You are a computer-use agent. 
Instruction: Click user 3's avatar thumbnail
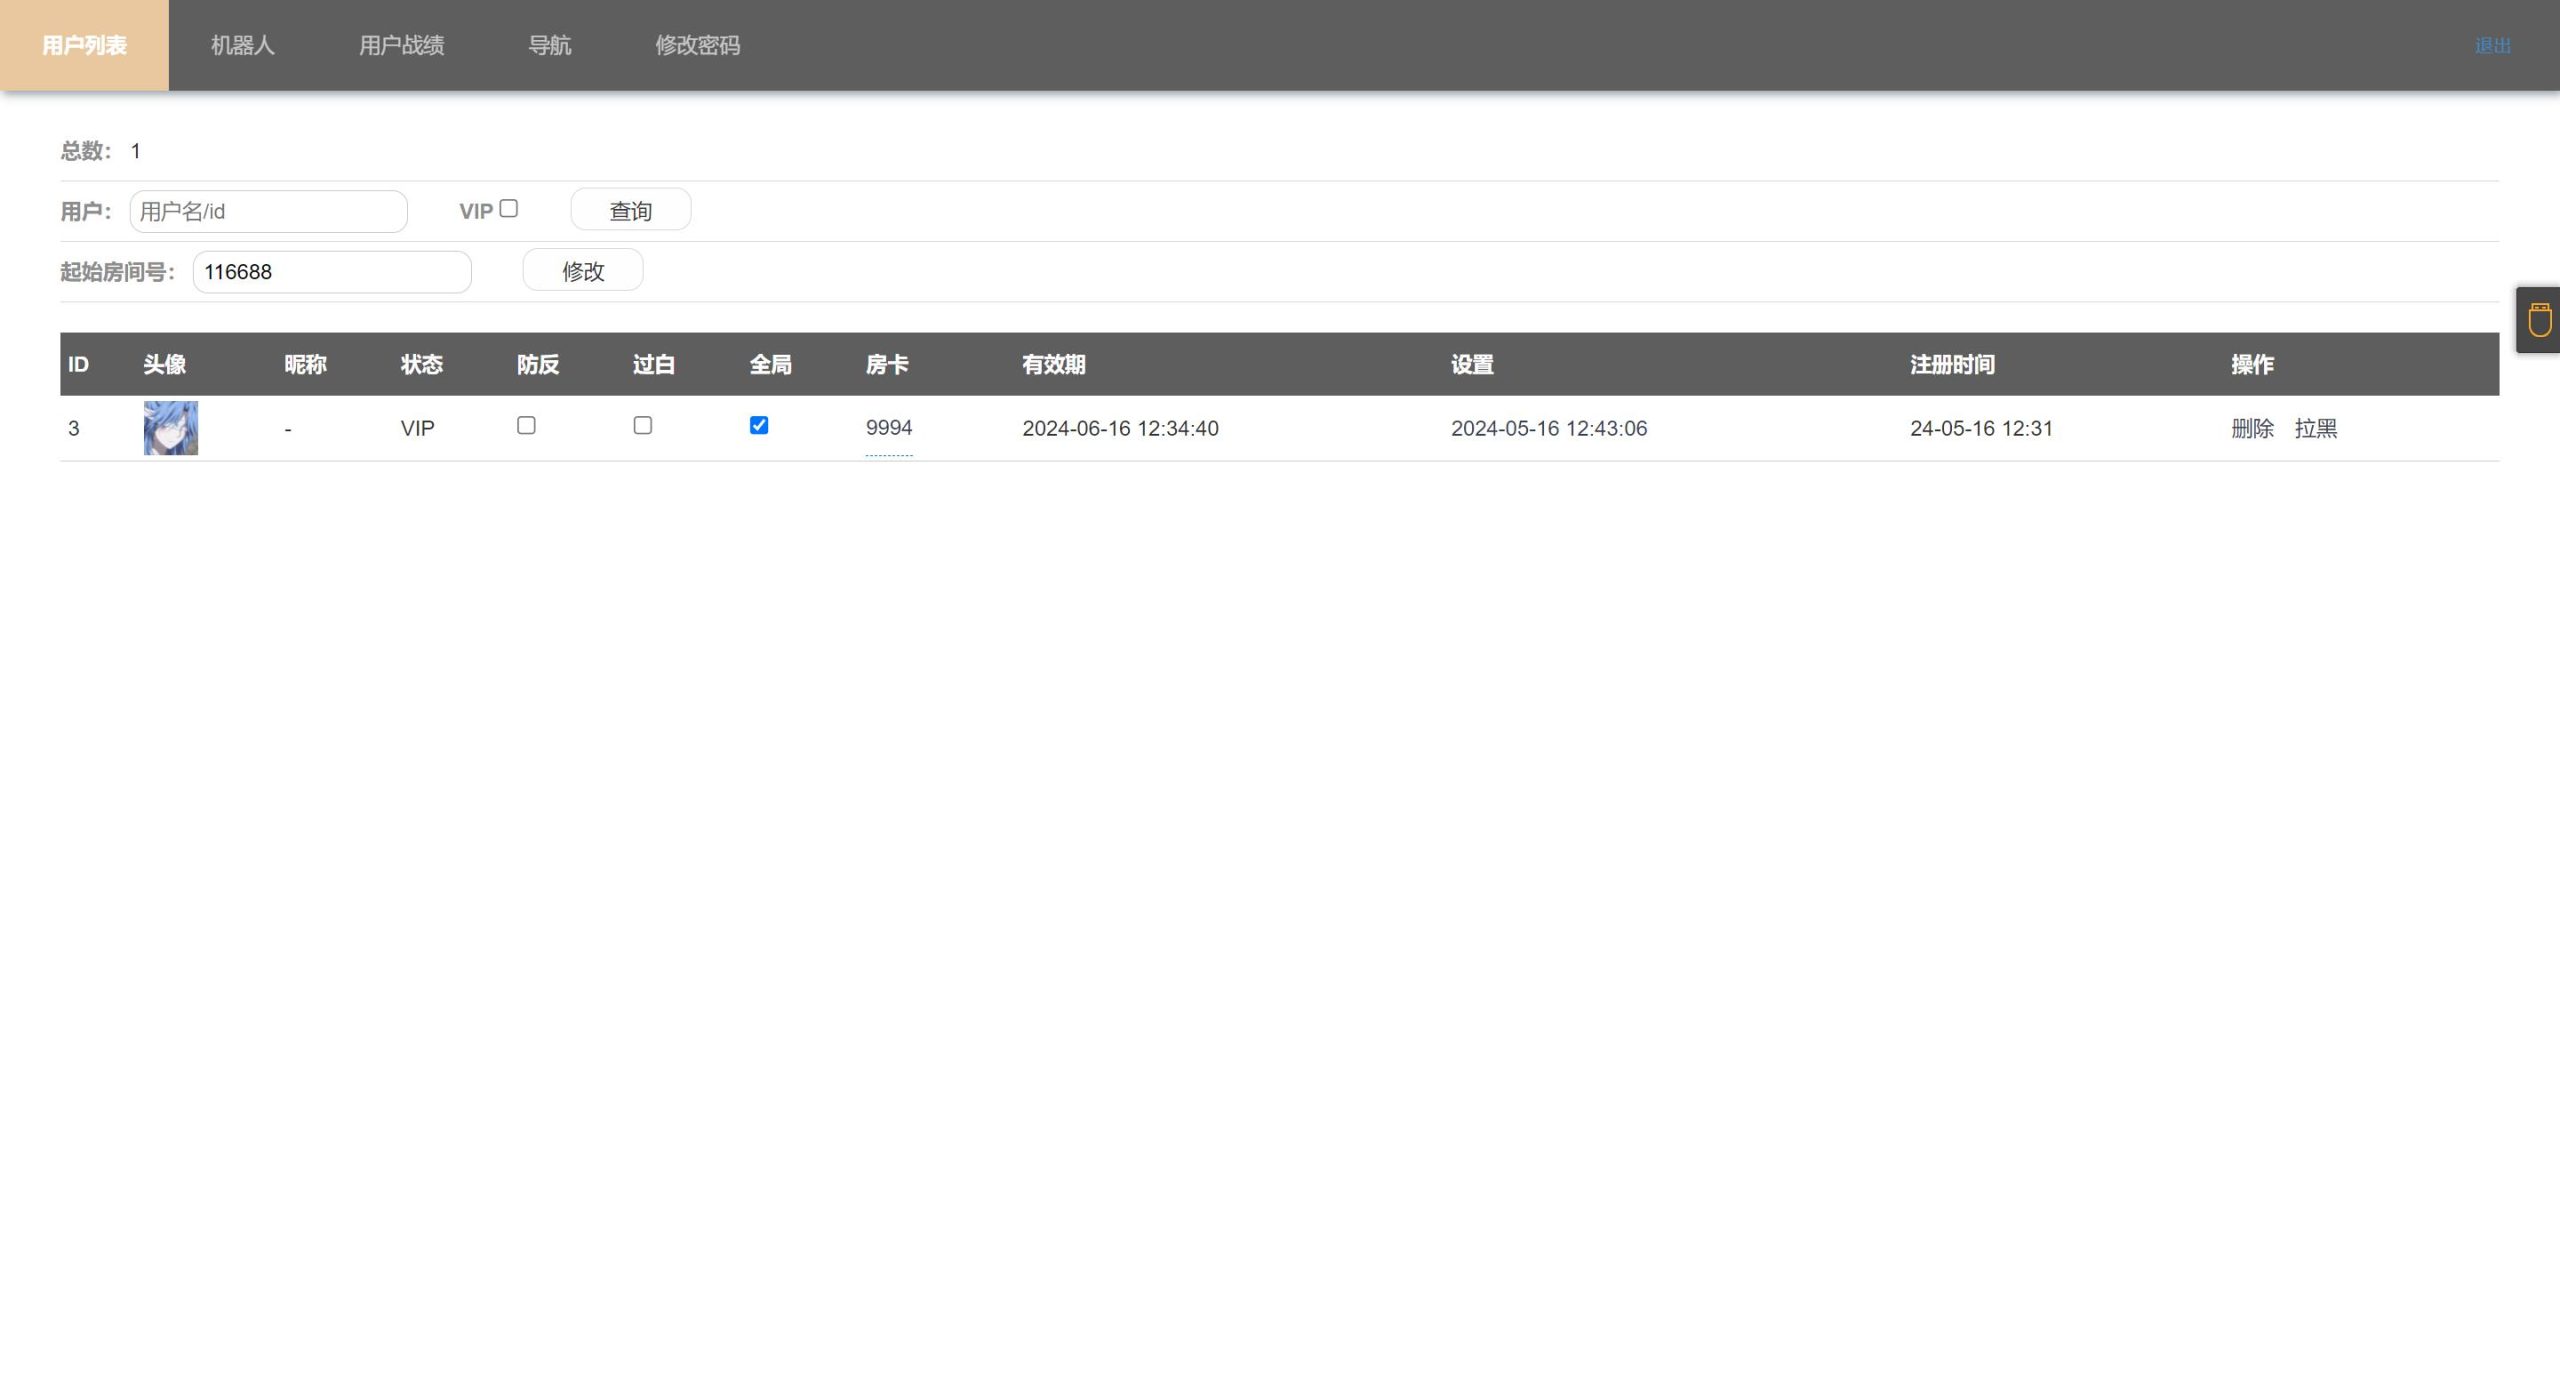[171, 428]
